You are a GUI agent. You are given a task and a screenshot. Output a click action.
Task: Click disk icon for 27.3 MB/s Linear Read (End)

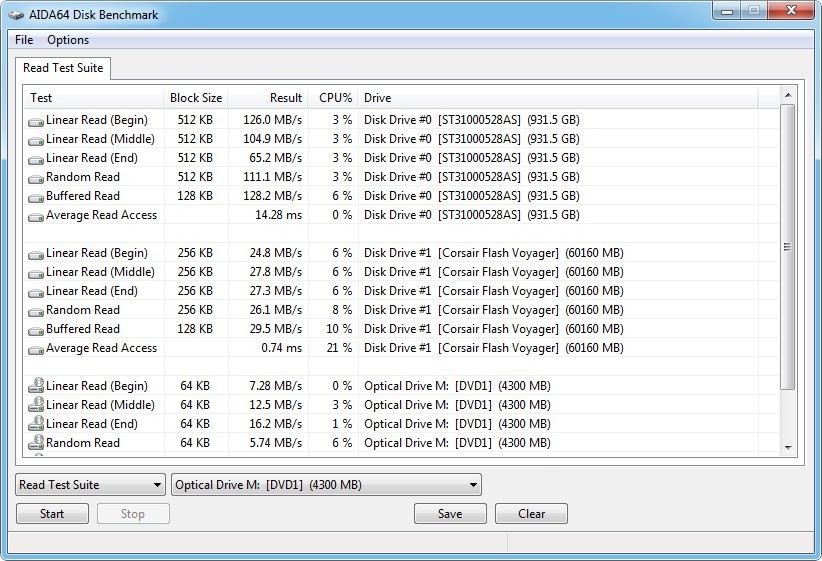point(36,293)
